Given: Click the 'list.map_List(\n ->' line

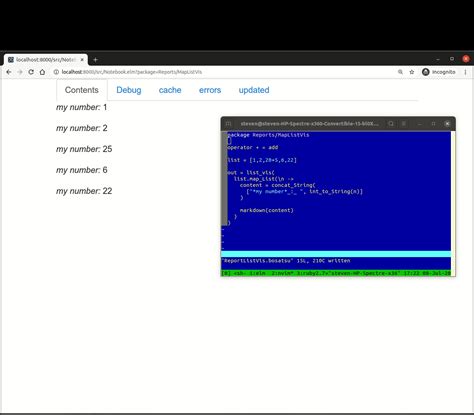Looking at the screenshot, I should tap(263, 179).
